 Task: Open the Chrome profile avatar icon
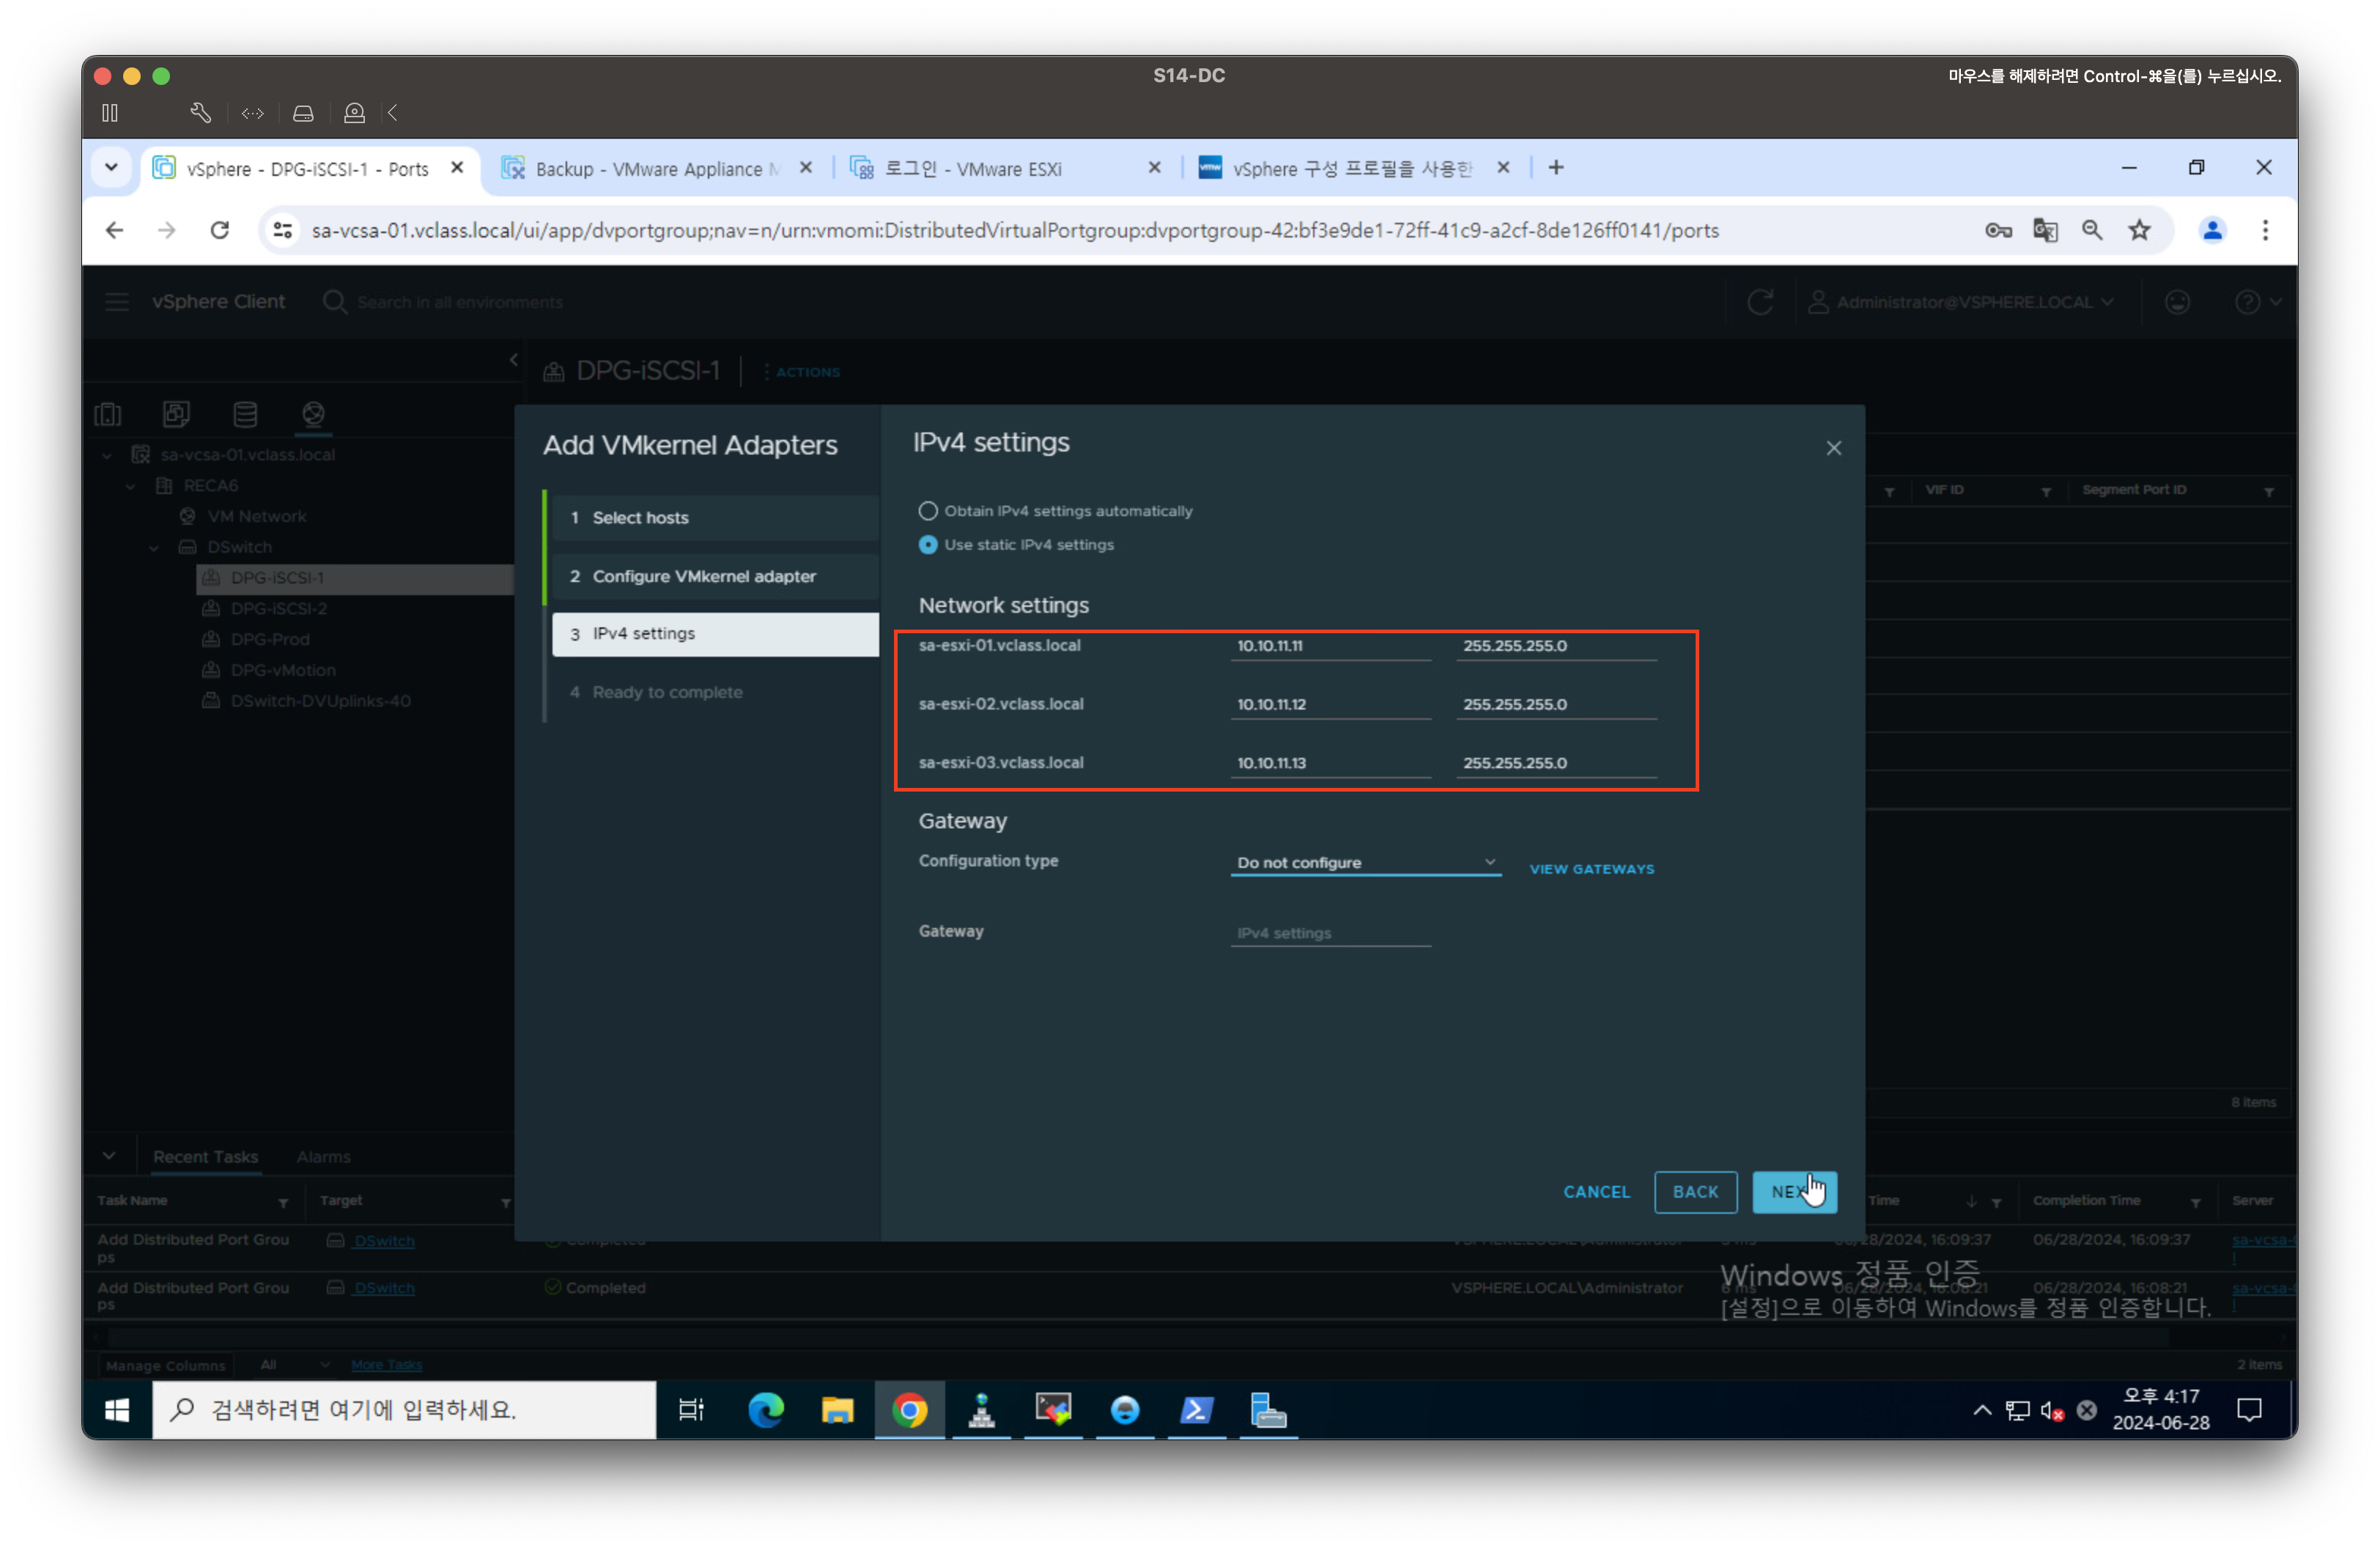click(2212, 231)
